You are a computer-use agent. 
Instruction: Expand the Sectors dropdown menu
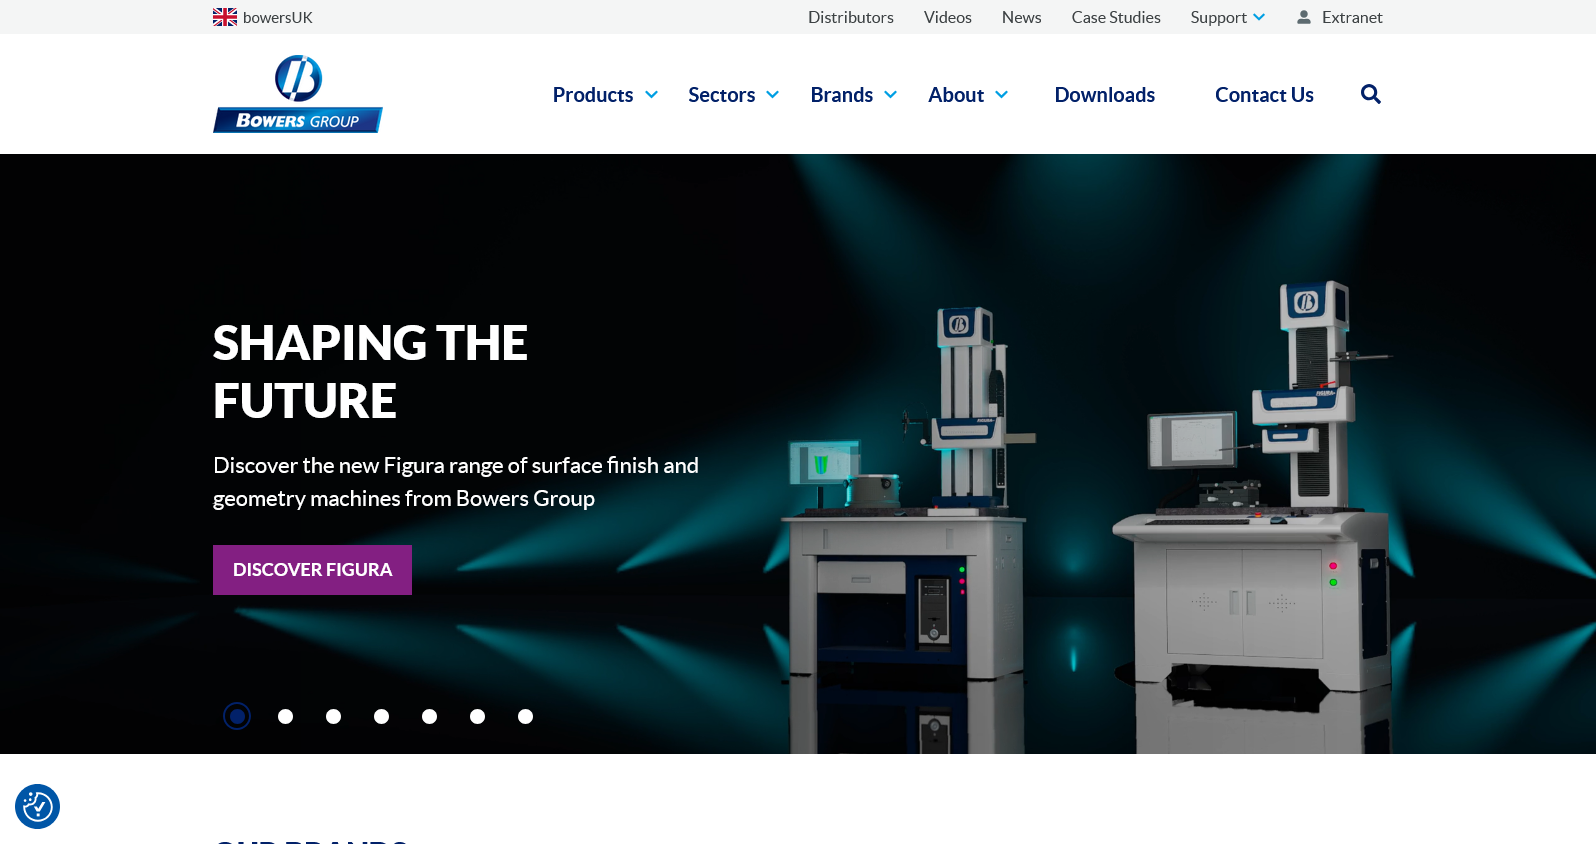coord(732,95)
